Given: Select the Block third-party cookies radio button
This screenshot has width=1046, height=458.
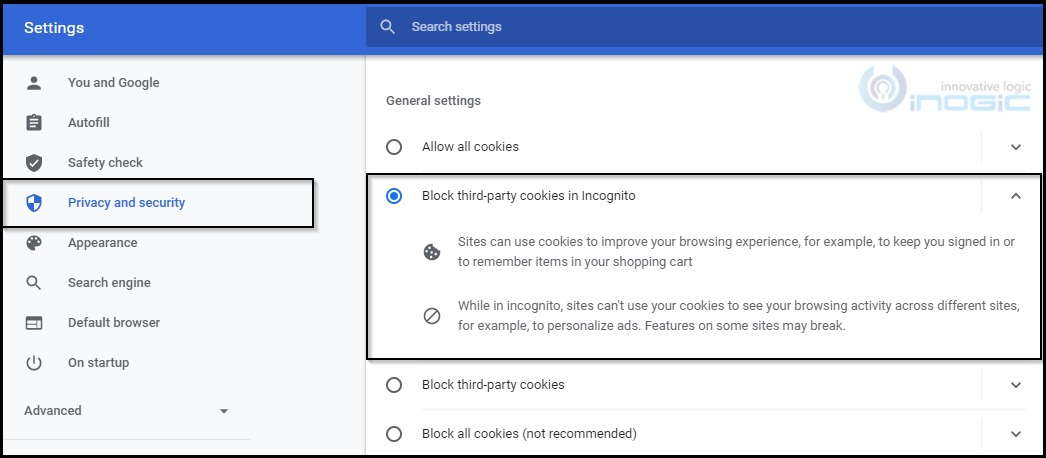Looking at the screenshot, I should tap(394, 385).
